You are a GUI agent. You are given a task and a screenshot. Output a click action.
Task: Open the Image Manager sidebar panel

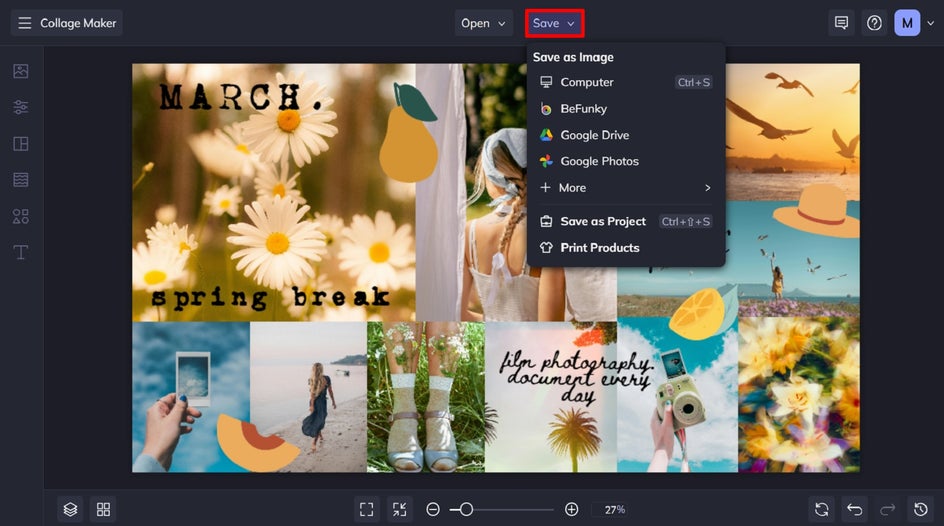20,71
